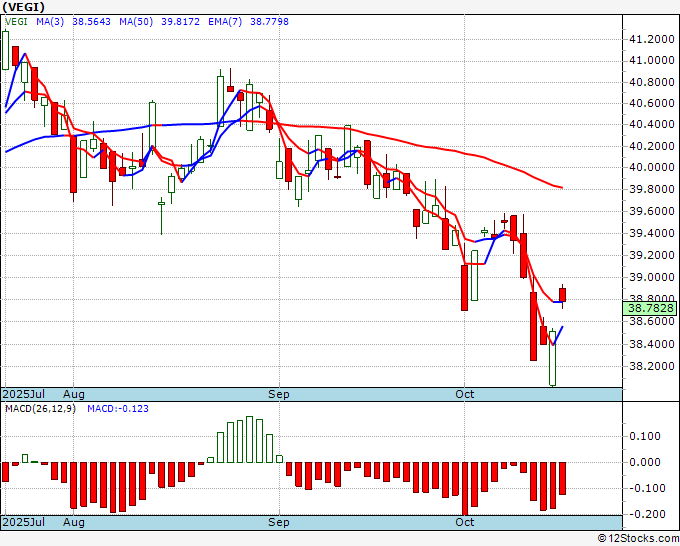
Task: Click the EMA(7) value 38.7798
Action: coord(269,22)
